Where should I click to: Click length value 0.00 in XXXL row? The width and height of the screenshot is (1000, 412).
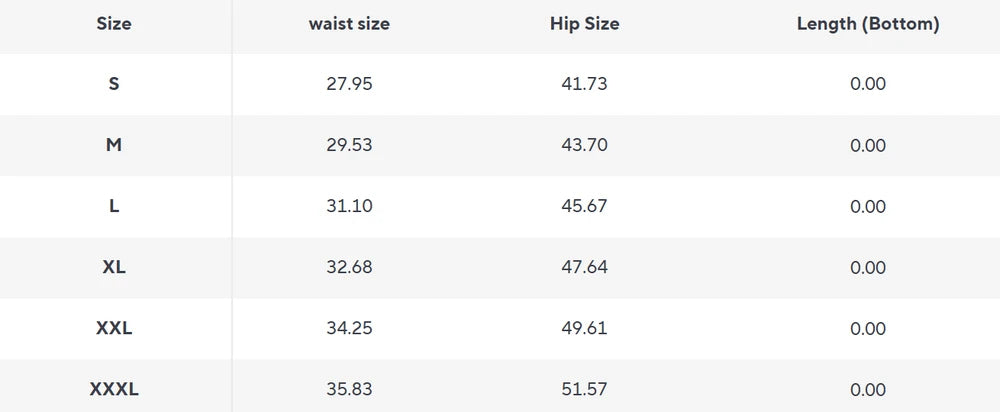click(x=868, y=390)
